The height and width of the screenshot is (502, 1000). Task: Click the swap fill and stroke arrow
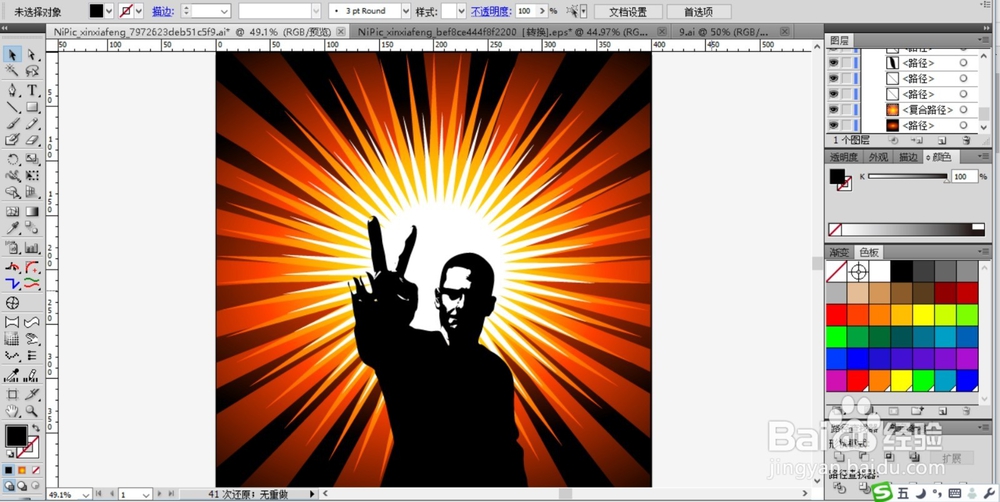click(x=36, y=427)
